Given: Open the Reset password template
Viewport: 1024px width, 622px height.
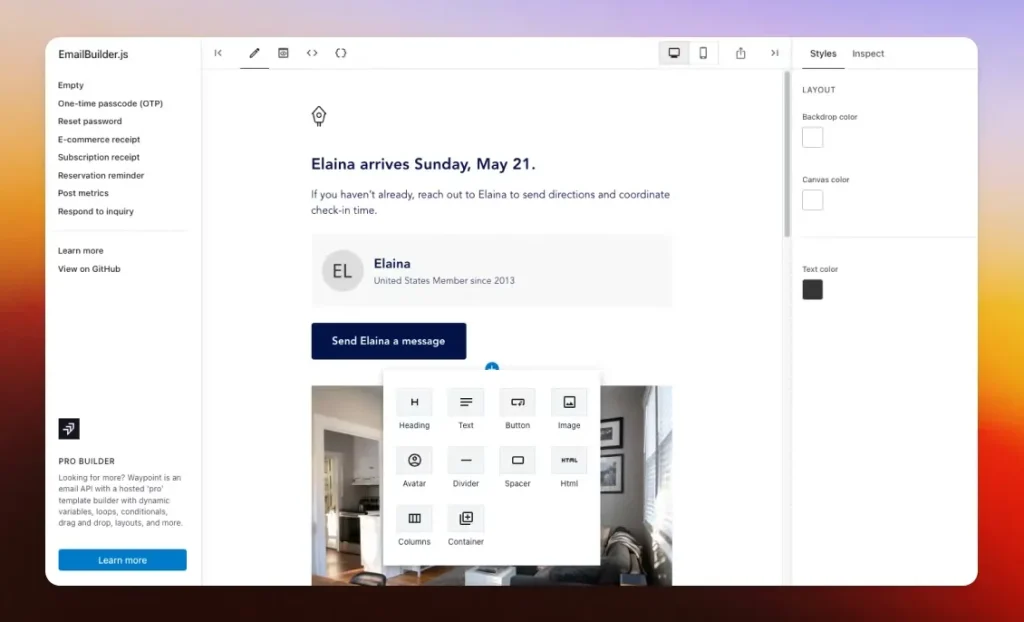Looking at the screenshot, I should point(90,121).
